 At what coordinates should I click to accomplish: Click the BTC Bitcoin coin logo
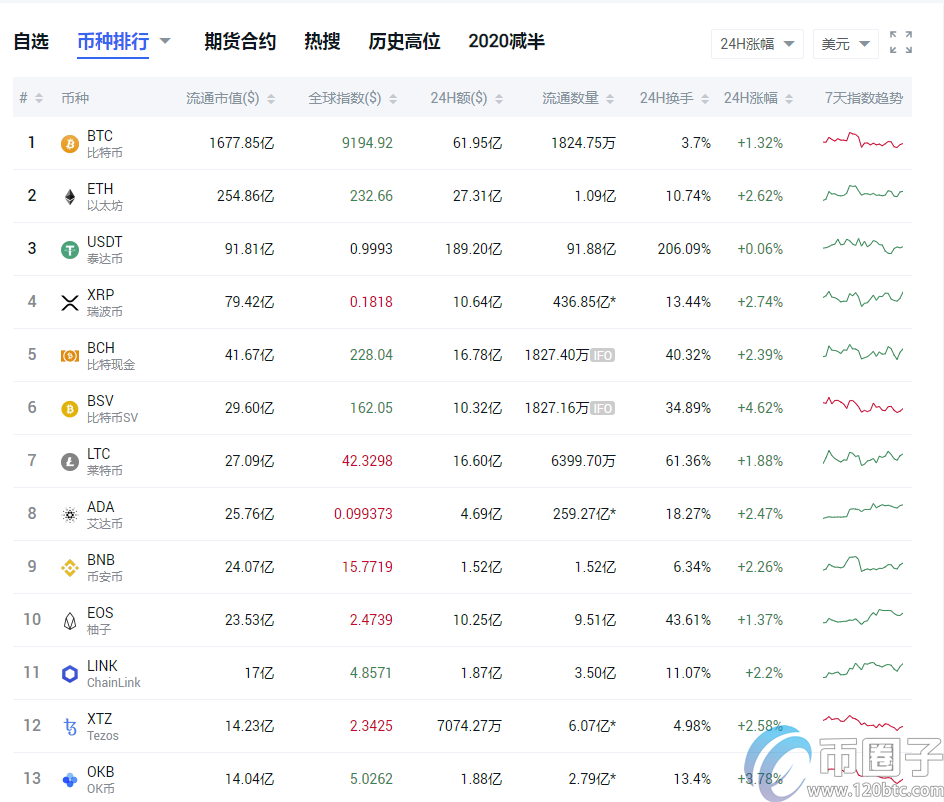point(70,144)
